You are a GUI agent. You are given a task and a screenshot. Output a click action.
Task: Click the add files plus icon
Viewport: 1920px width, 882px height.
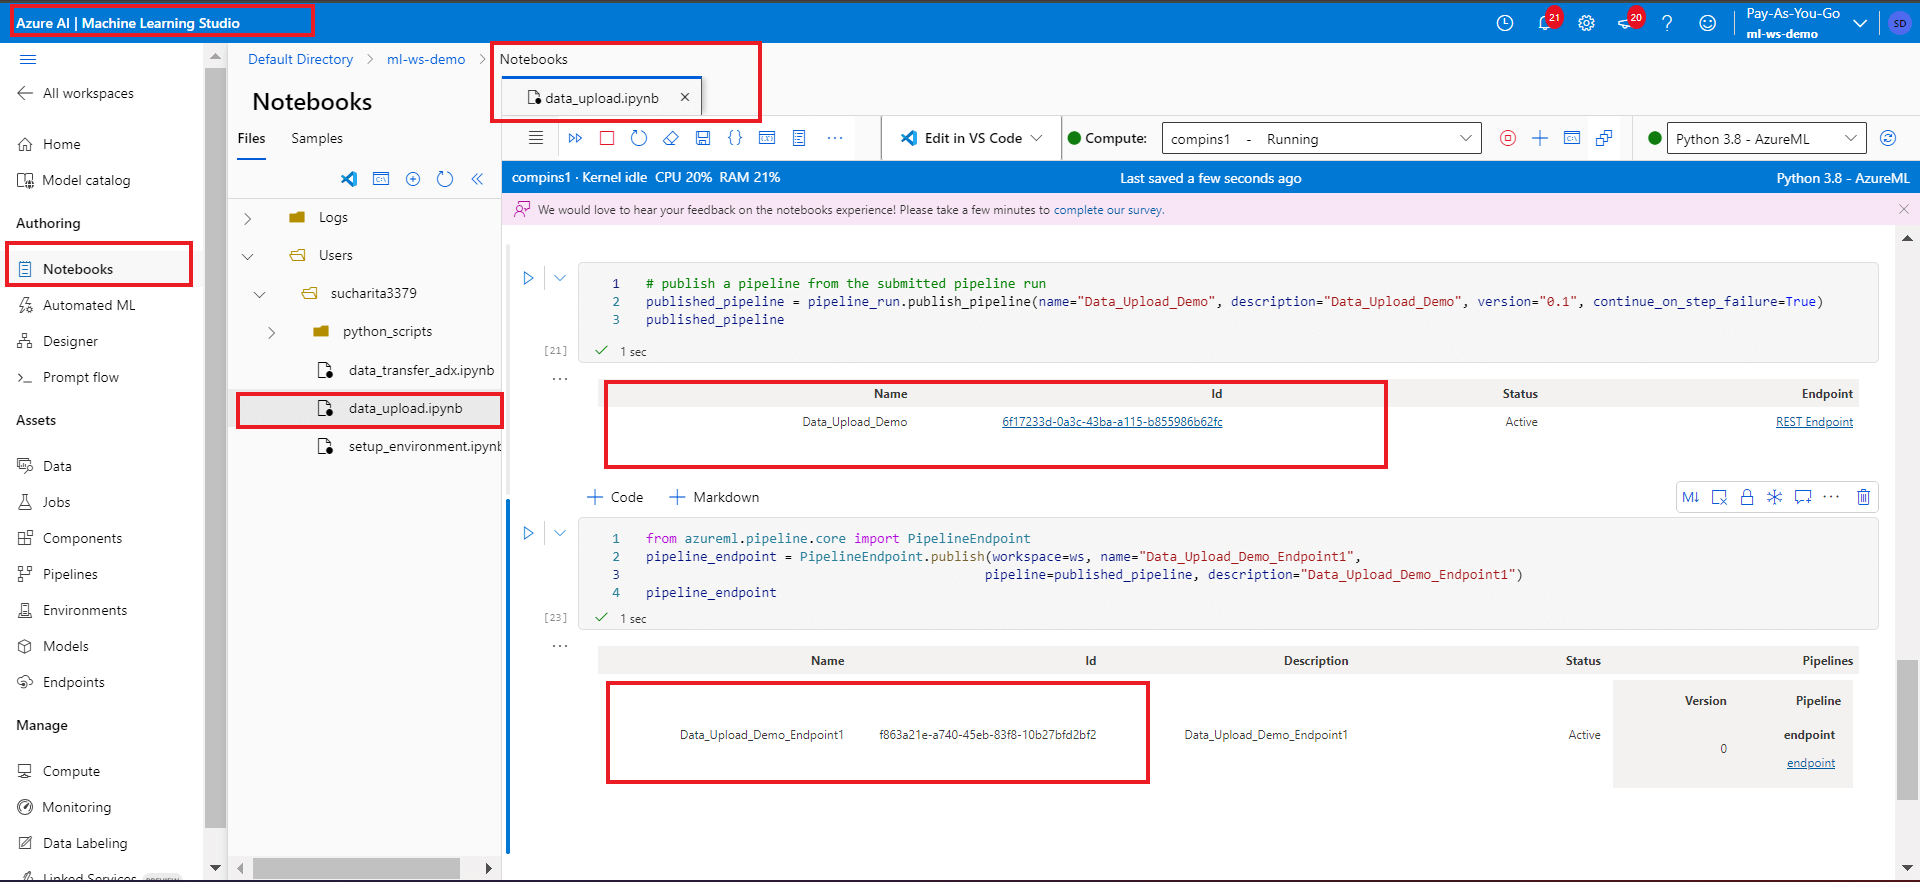pos(413,179)
